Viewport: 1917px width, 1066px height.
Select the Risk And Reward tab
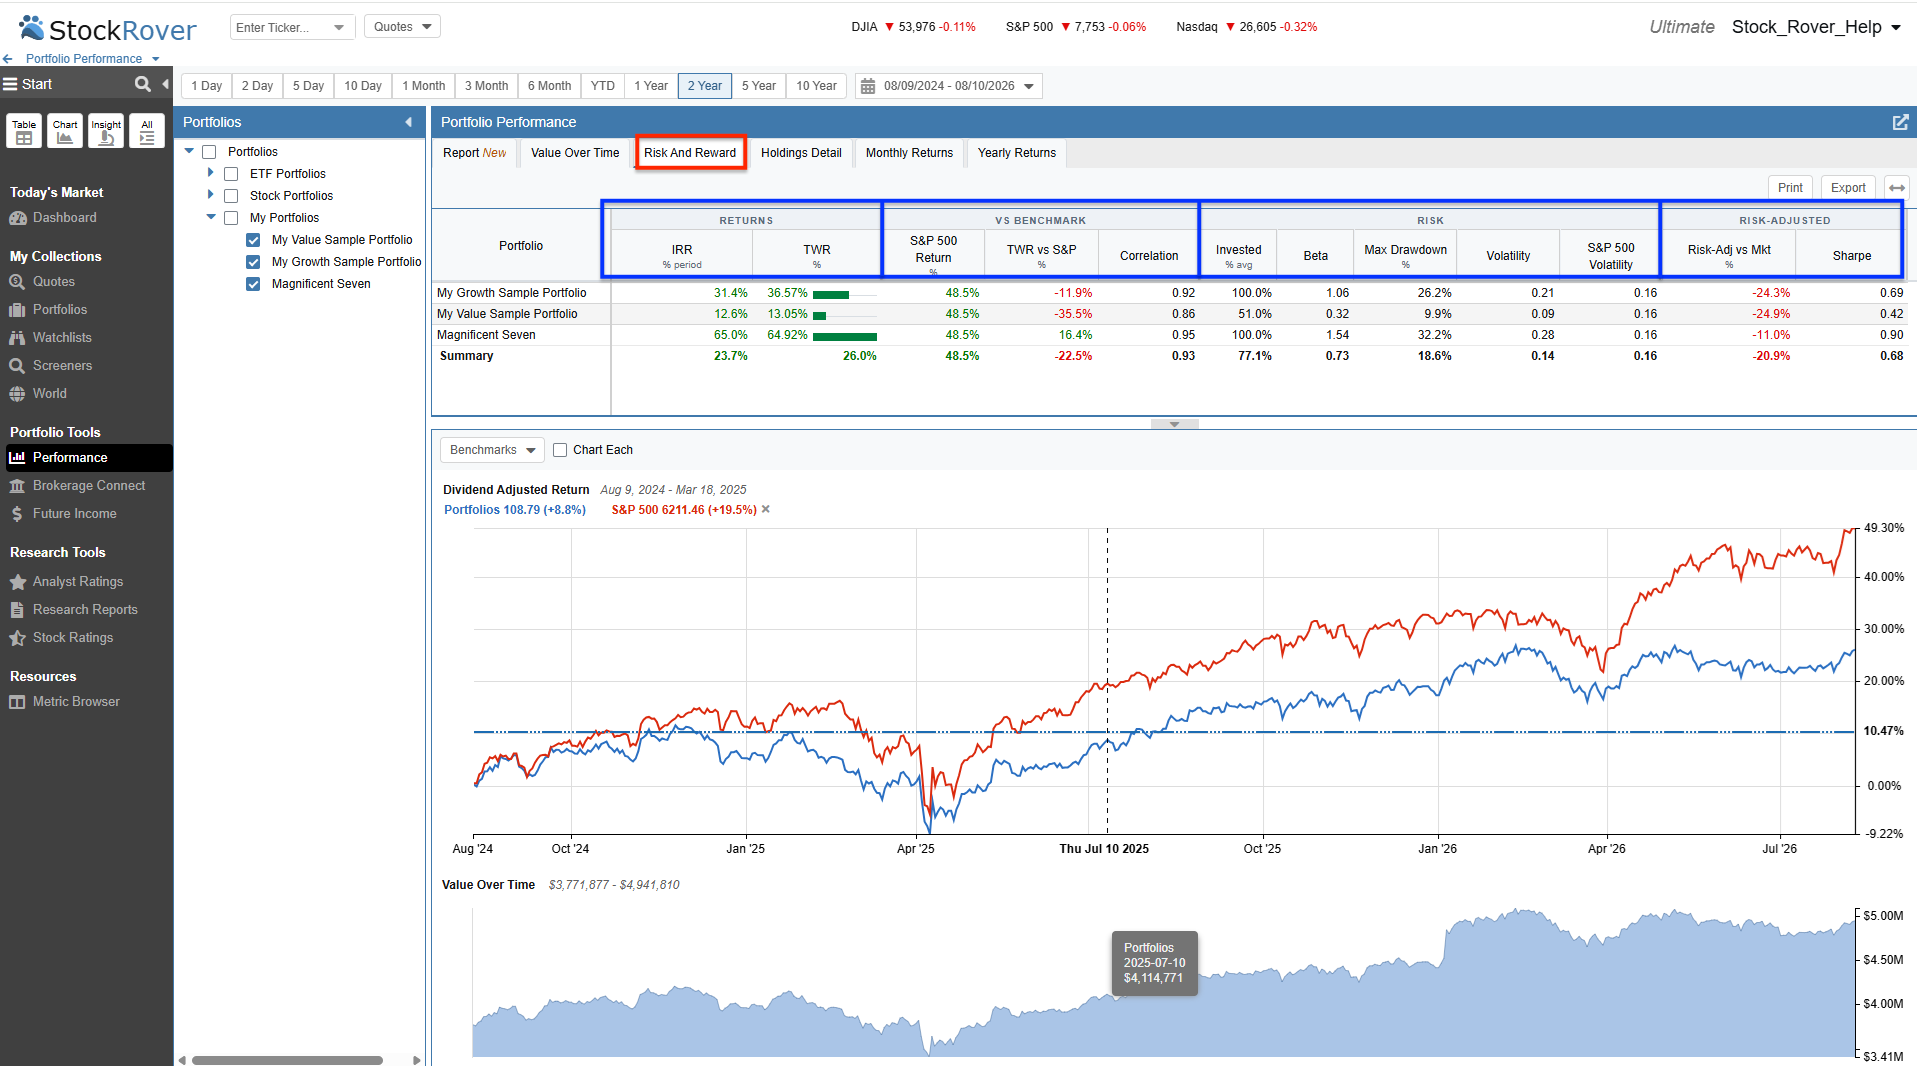[690, 153]
